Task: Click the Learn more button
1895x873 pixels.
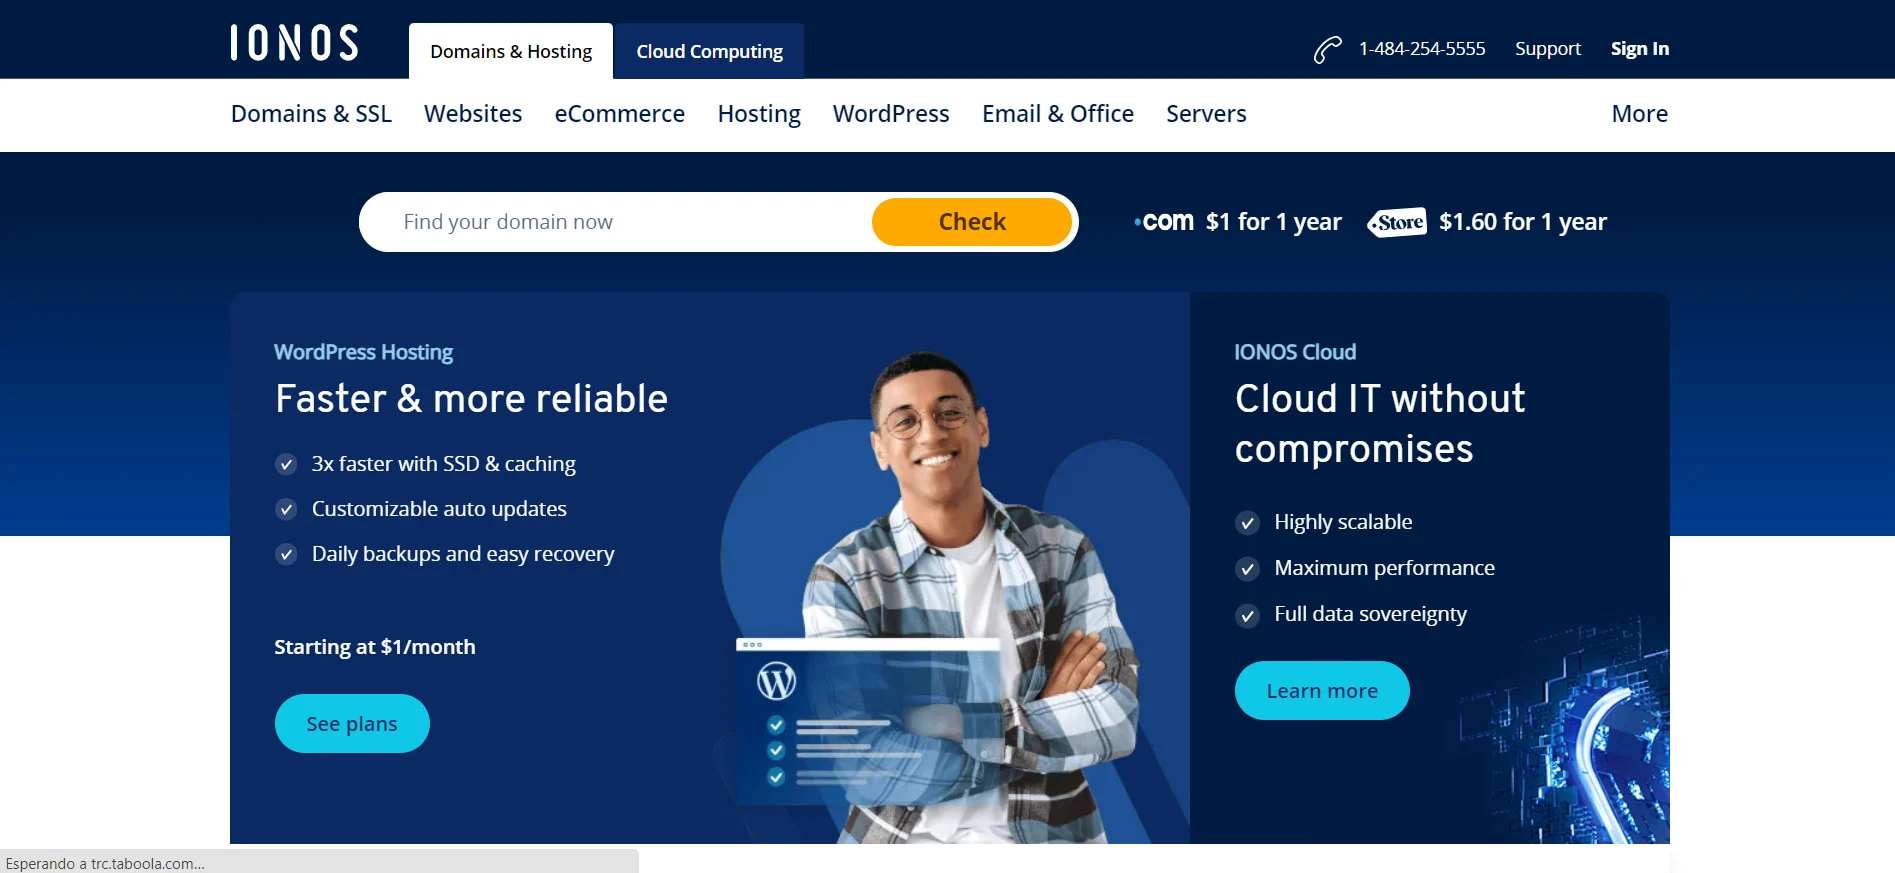Action: (x=1322, y=691)
